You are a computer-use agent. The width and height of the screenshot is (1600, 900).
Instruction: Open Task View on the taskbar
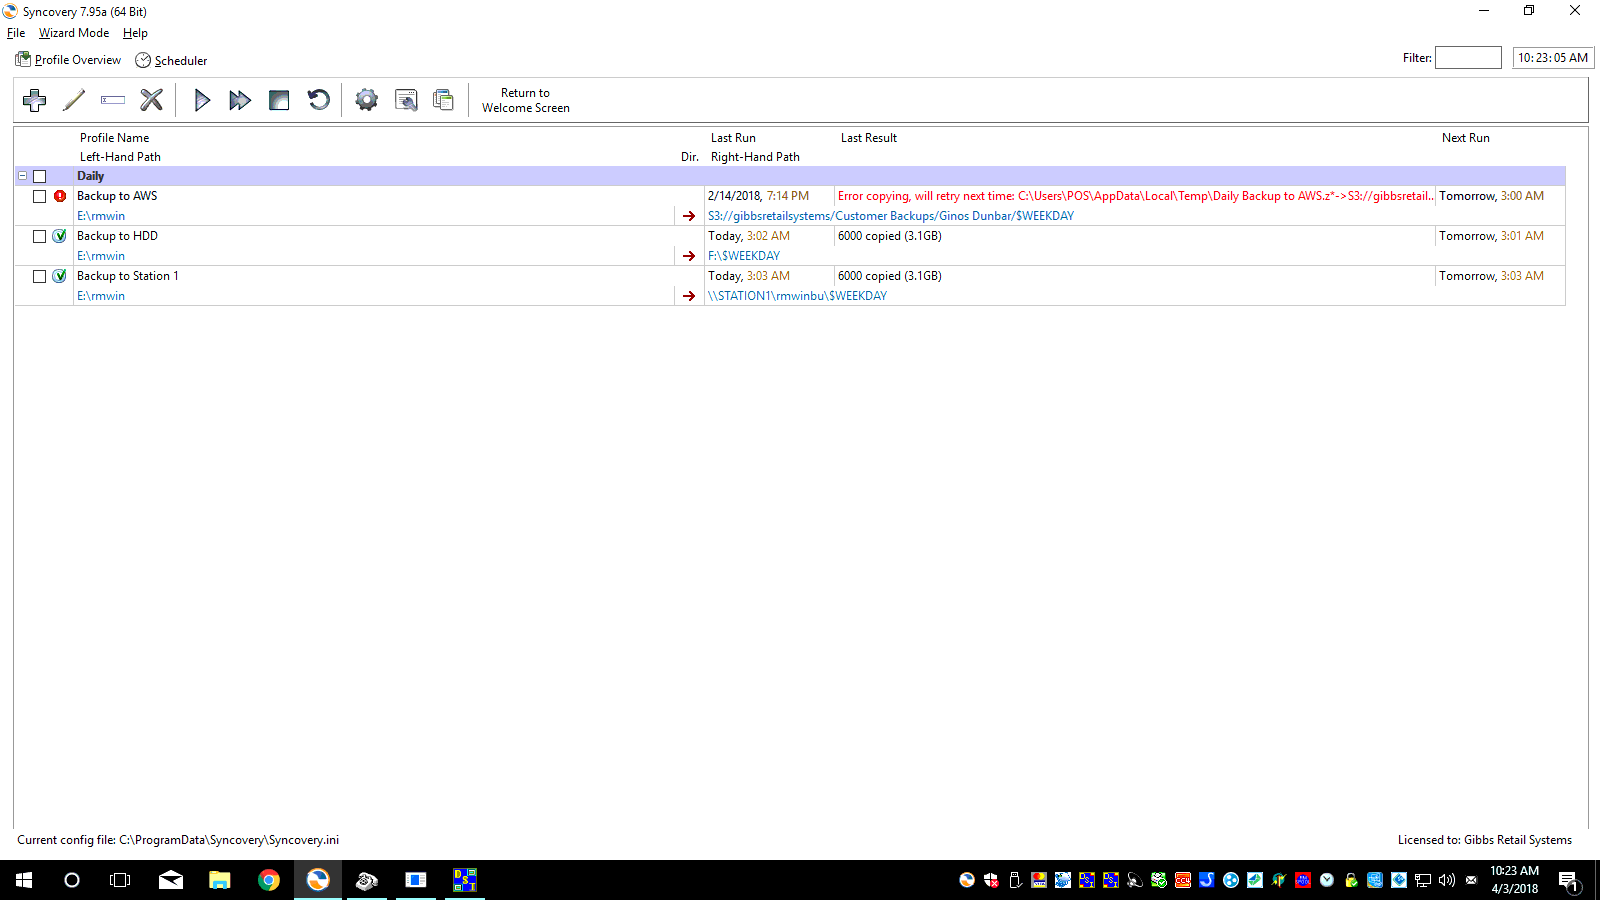[120, 880]
